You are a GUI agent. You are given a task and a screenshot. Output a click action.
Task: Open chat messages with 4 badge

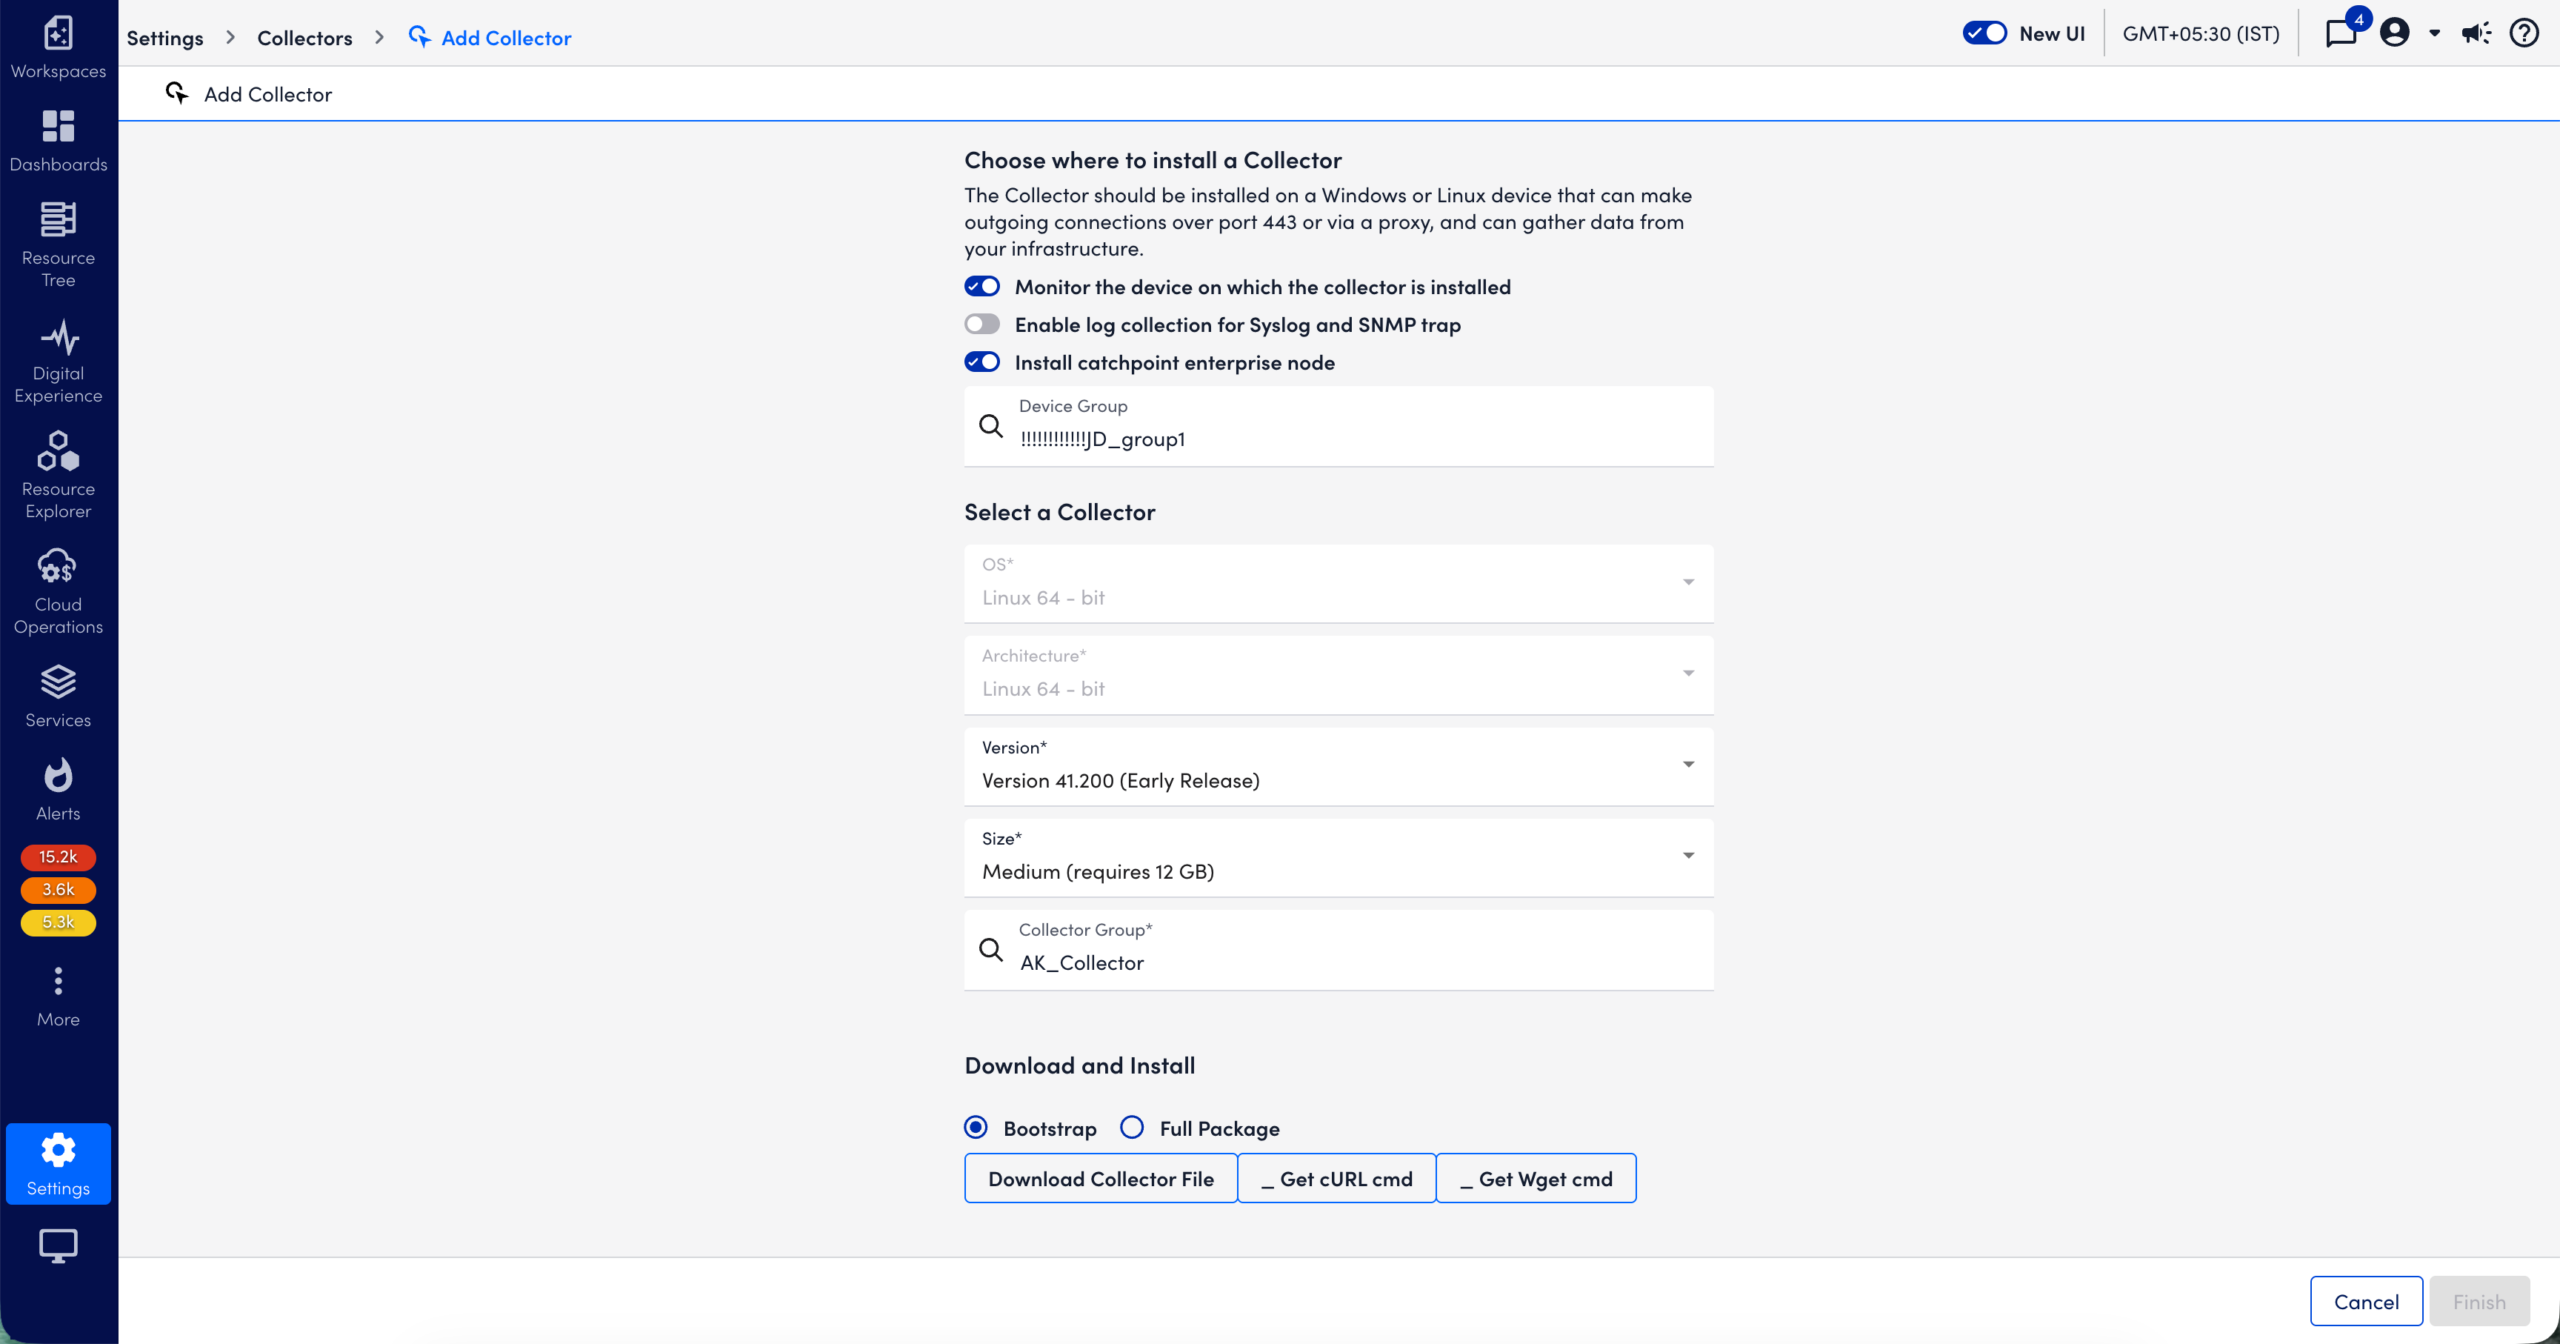[2343, 33]
